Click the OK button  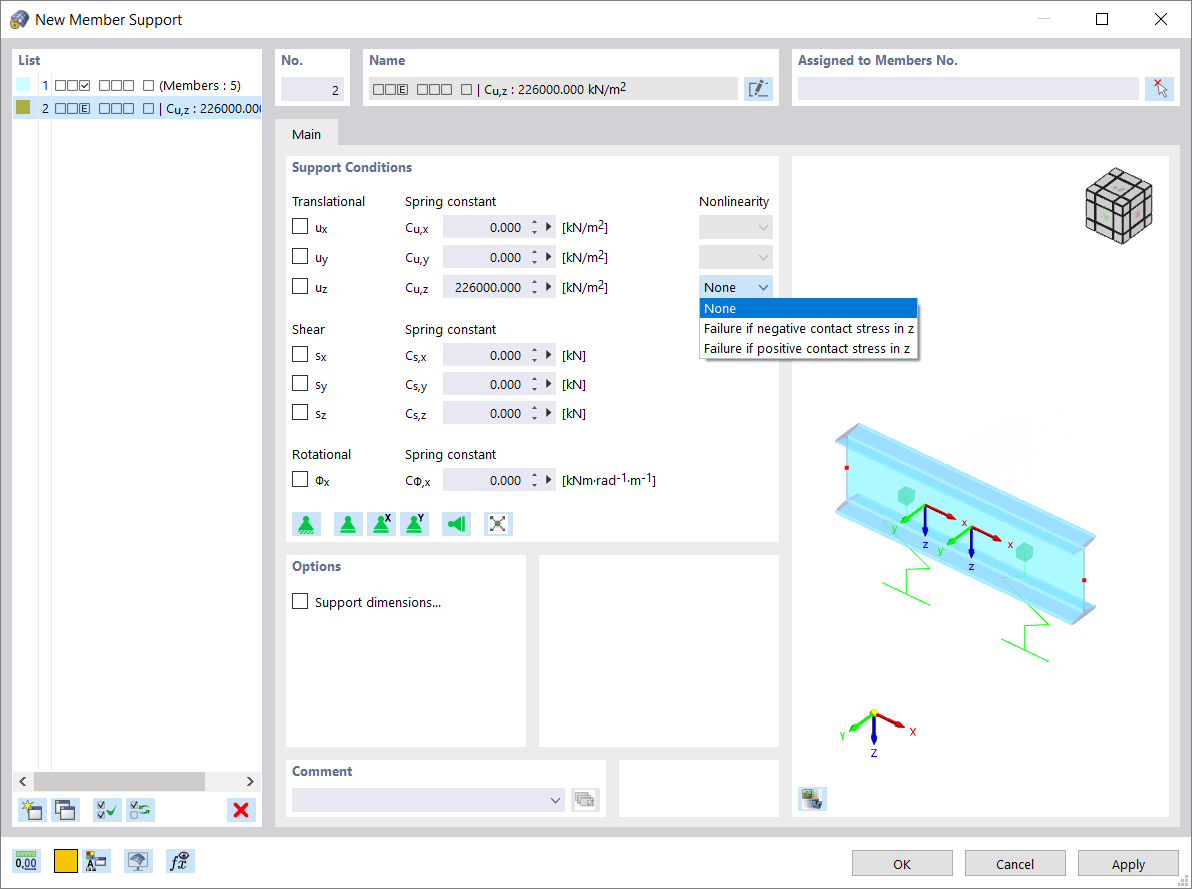pyautogui.click(x=902, y=864)
